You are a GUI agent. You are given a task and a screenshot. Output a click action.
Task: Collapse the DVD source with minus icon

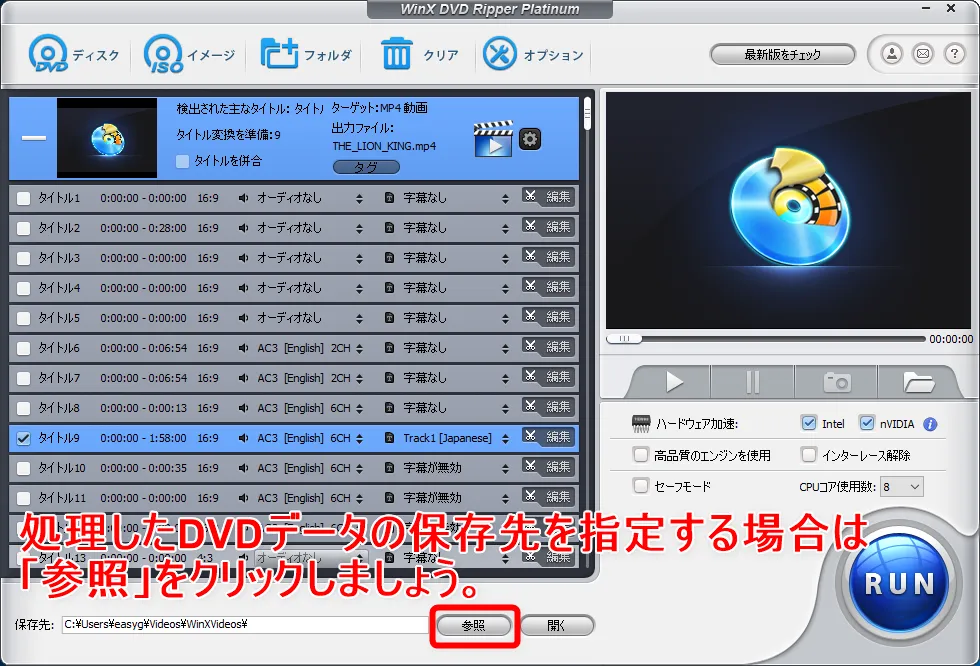pos(34,138)
